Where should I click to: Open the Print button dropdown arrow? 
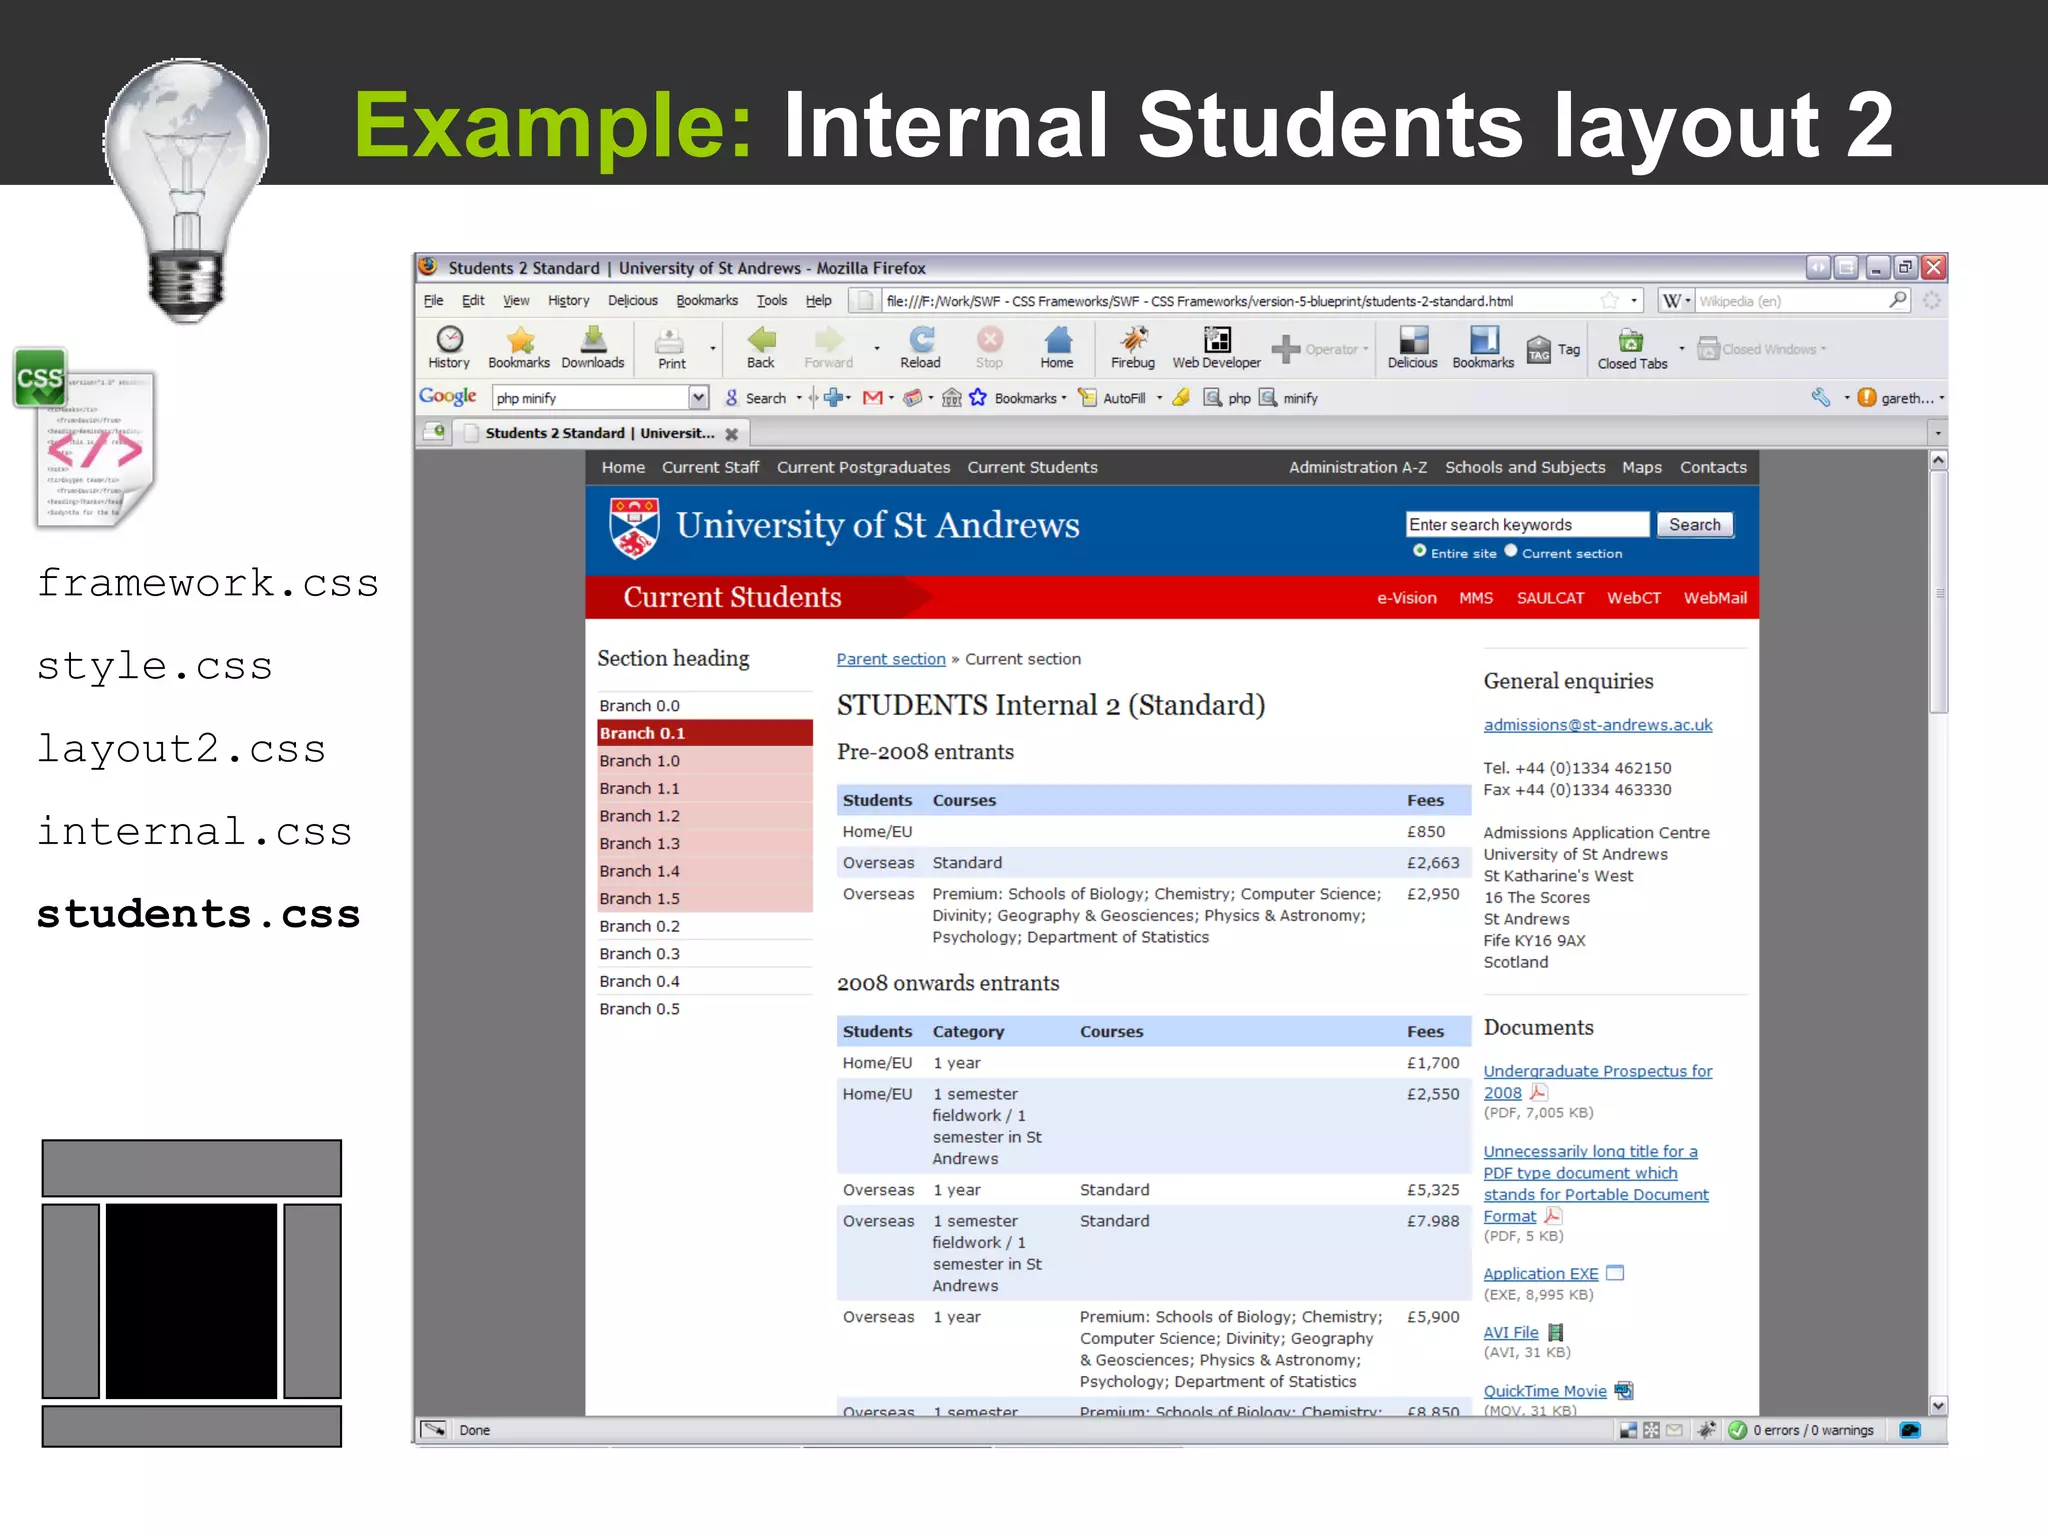713,349
